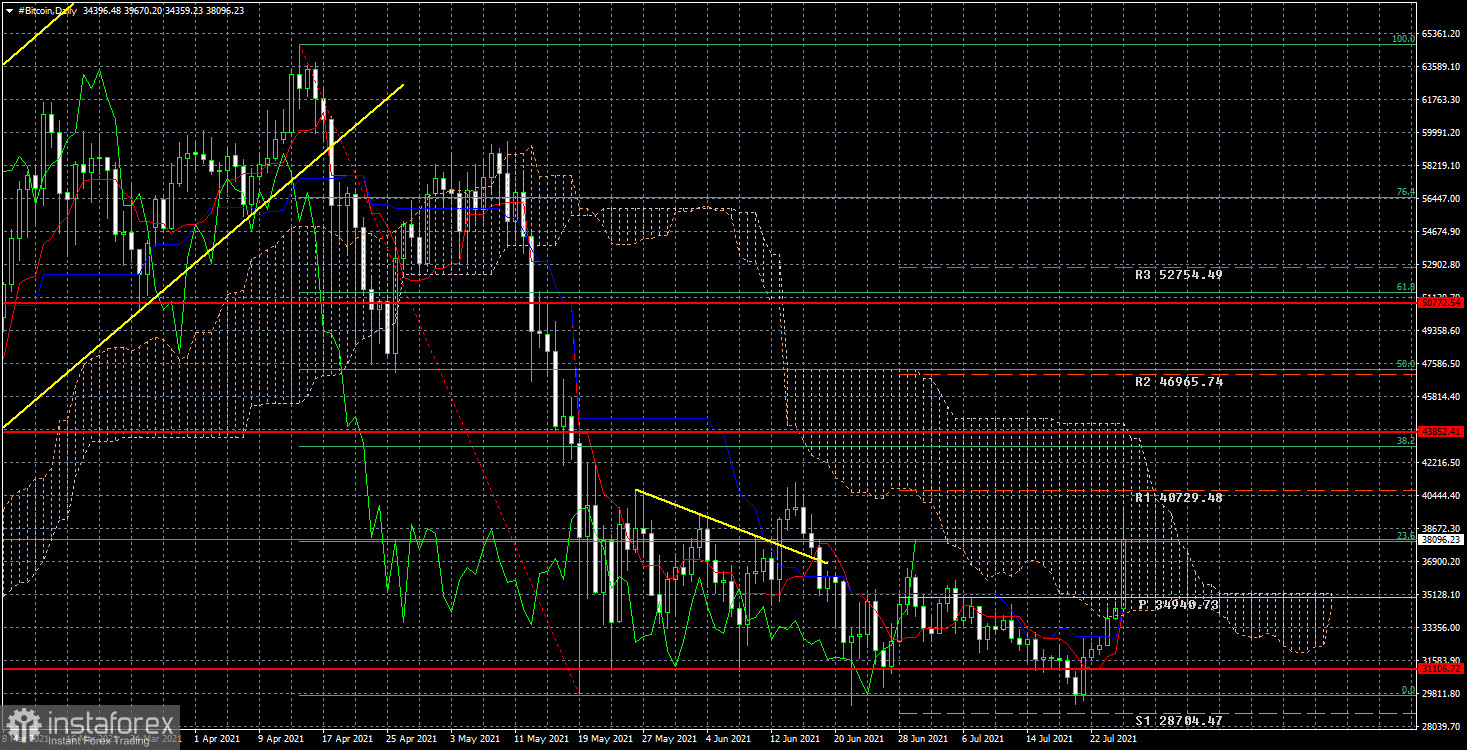Click the 4 Jun 2021 date label
Screen dimensions: 1467x750
tap(730, 739)
